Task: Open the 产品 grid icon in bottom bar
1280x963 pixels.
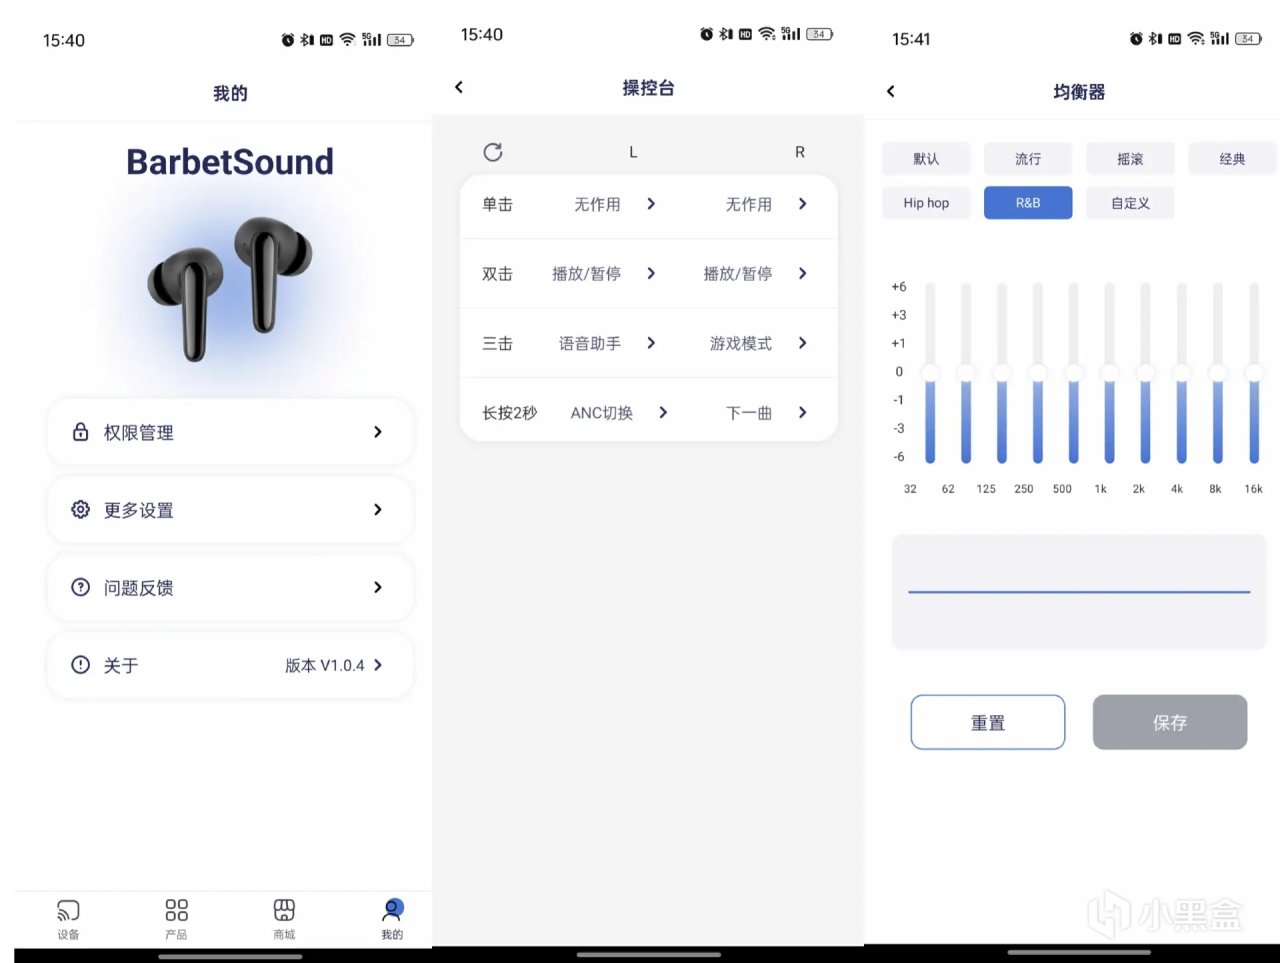Action: point(176,910)
